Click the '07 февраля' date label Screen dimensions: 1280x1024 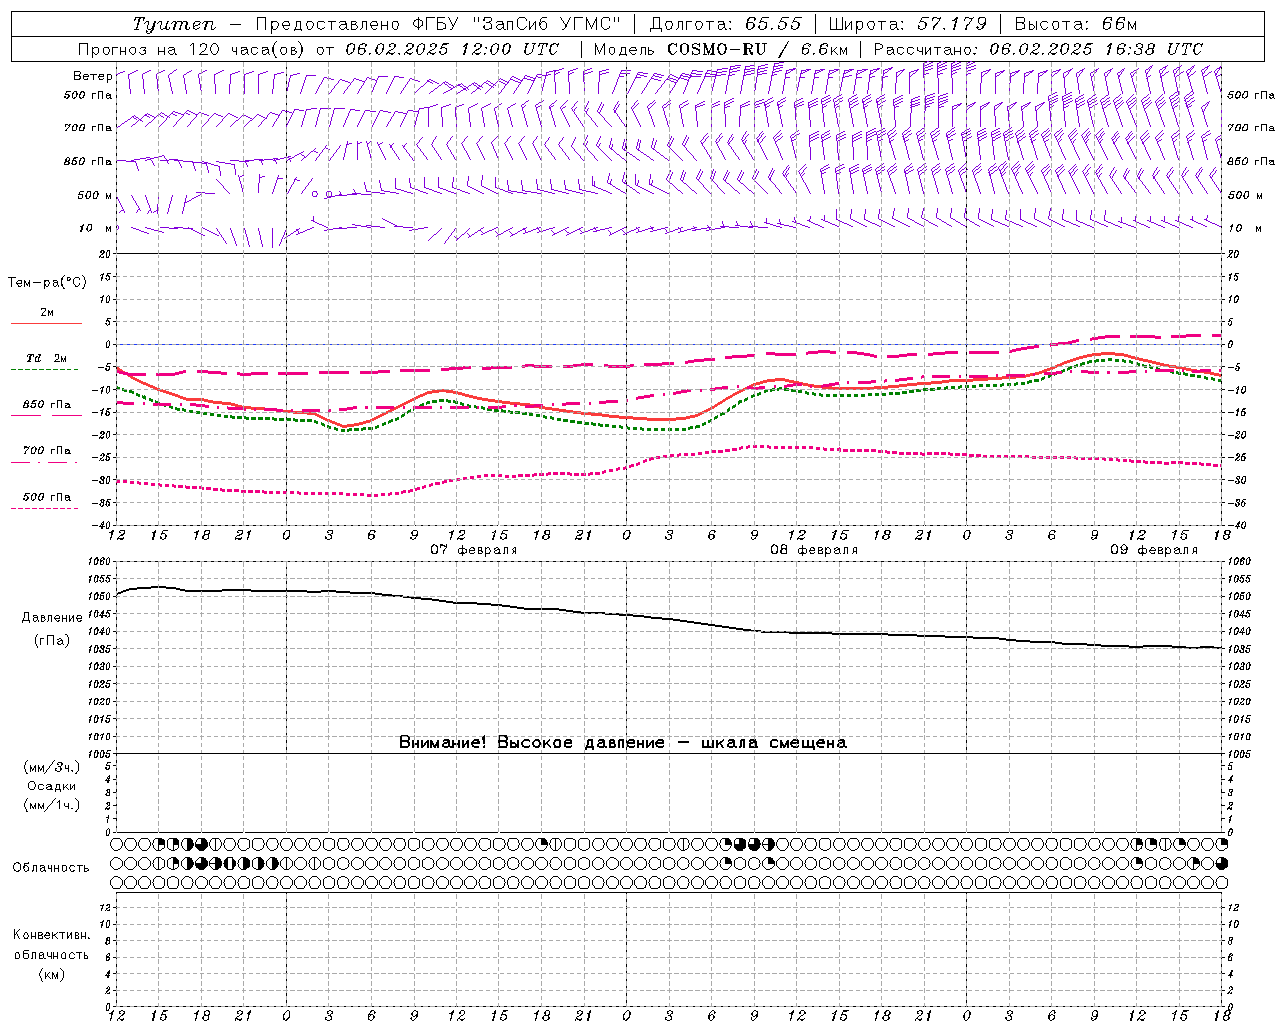coord(474,550)
